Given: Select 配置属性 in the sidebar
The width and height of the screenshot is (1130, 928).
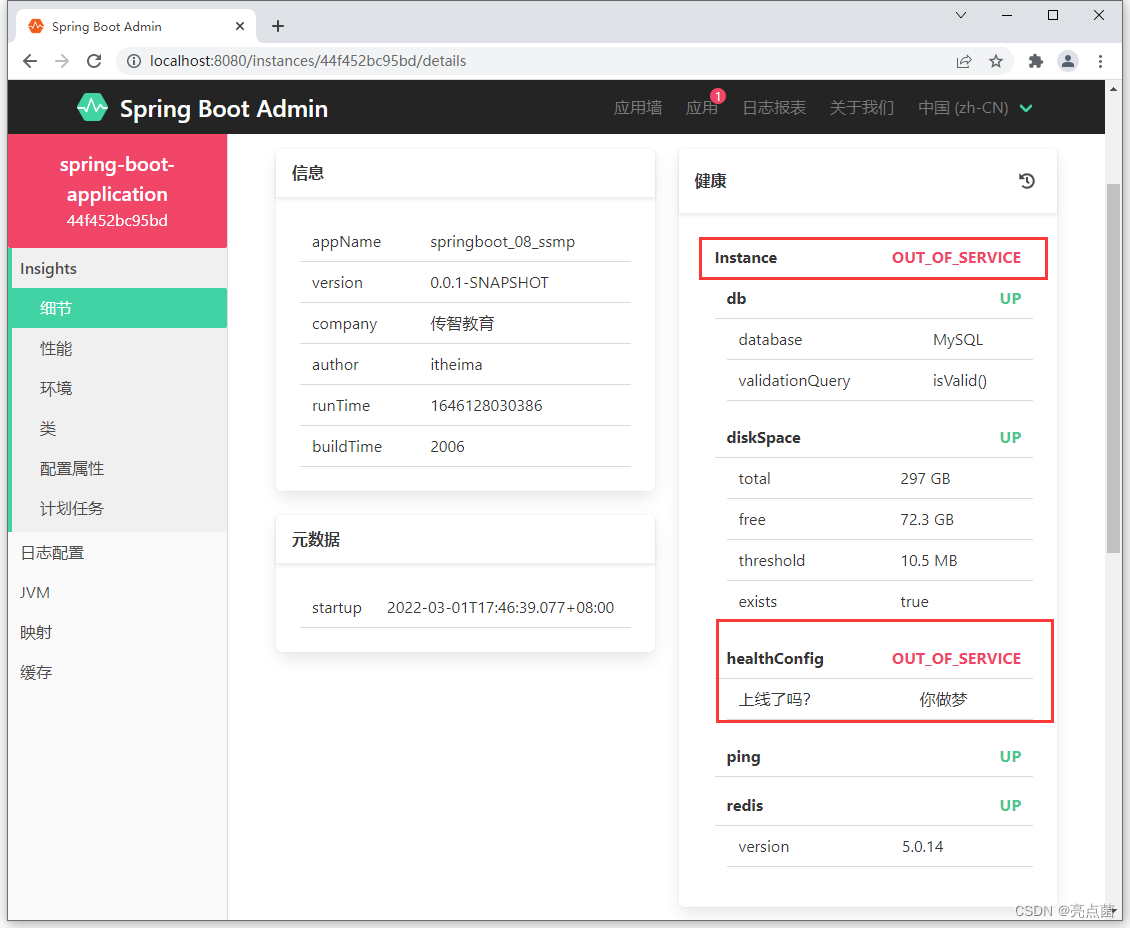Looking at the screenshot, I should (119, 468).
